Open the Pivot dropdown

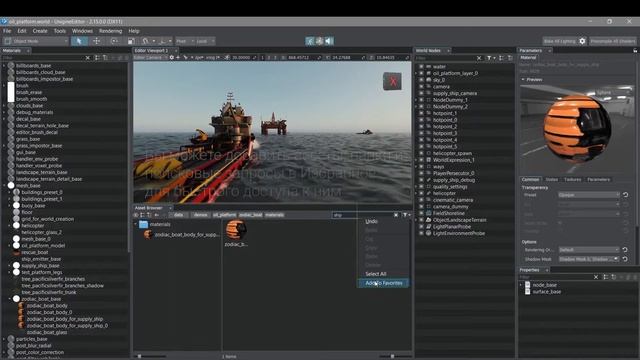point(184,41)
